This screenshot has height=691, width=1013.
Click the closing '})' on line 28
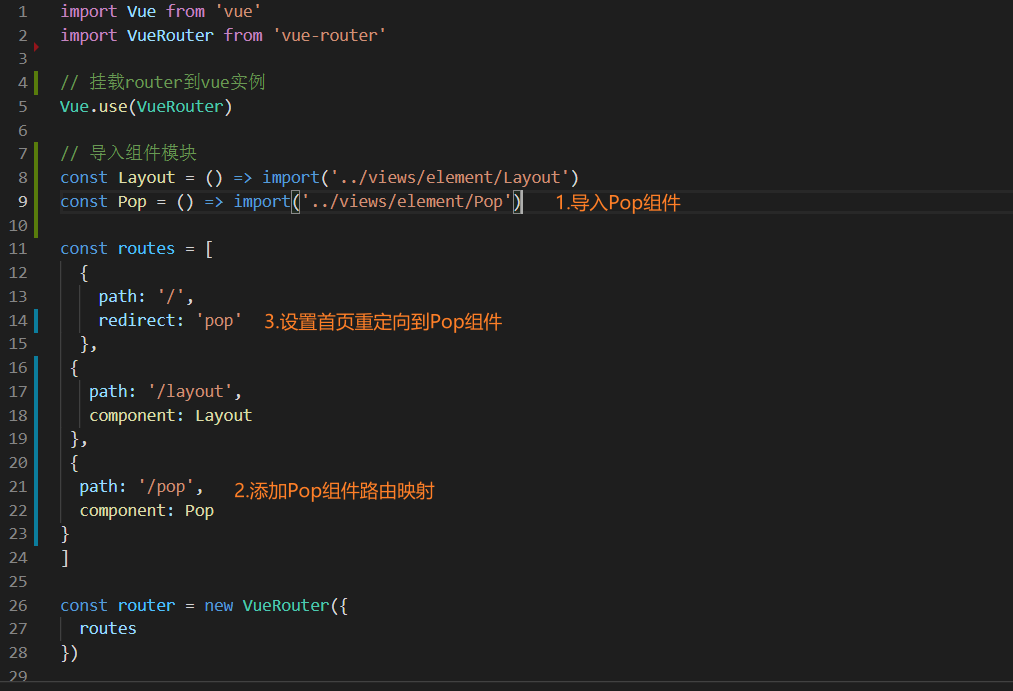[x=69, y=652]
